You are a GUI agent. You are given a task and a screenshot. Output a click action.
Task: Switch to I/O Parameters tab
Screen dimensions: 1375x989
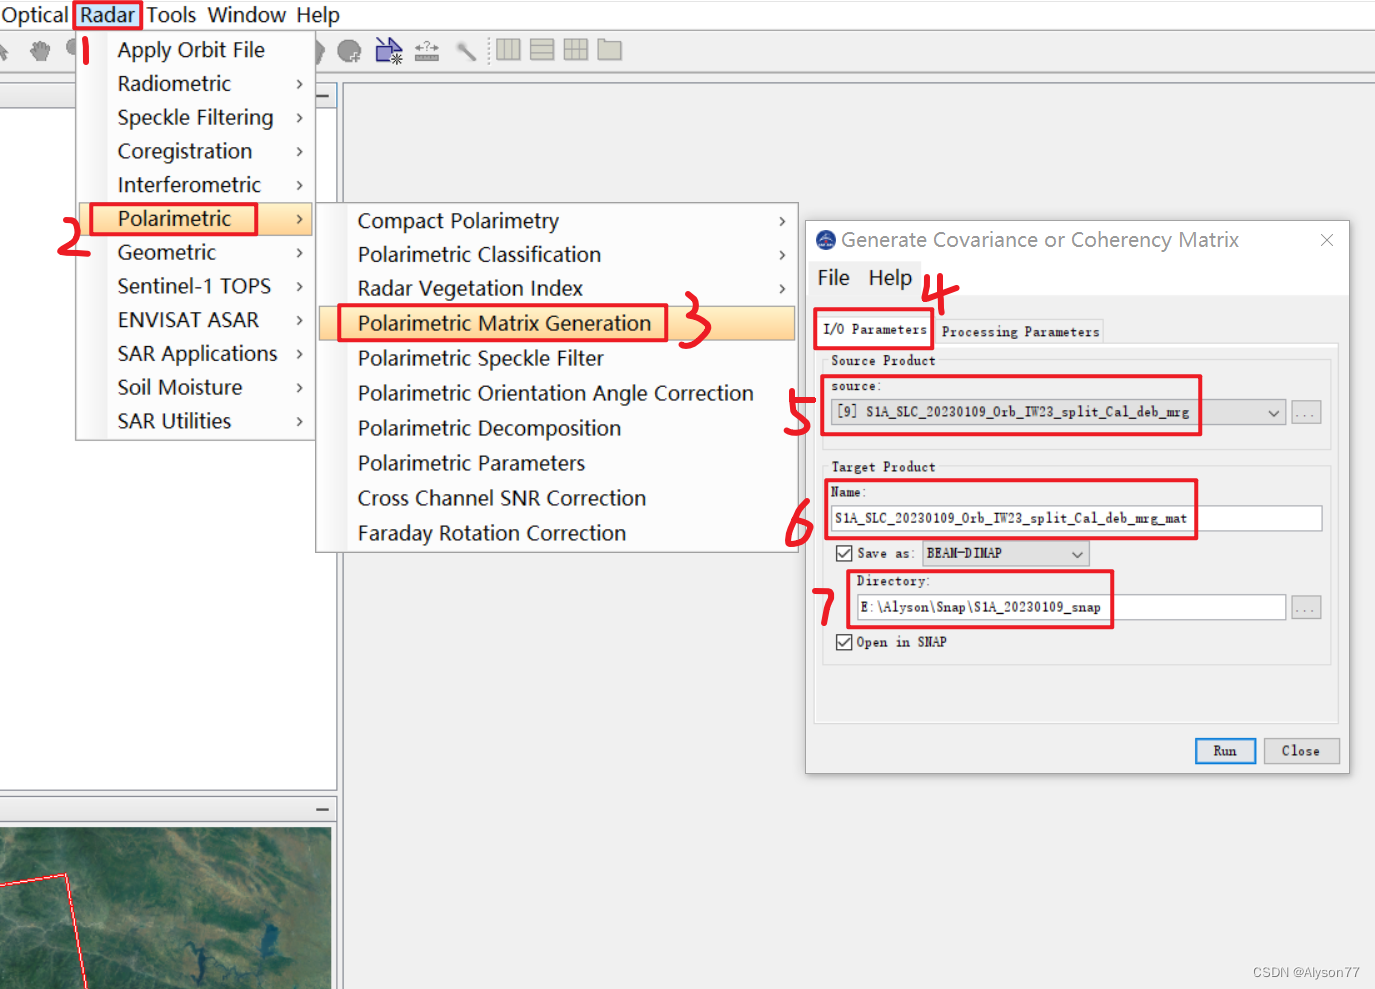(874, 329)
